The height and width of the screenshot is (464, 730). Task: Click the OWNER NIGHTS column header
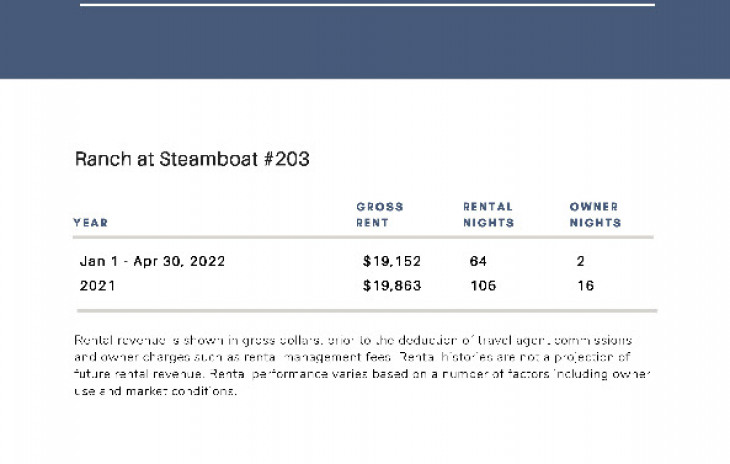click(595, 215)
